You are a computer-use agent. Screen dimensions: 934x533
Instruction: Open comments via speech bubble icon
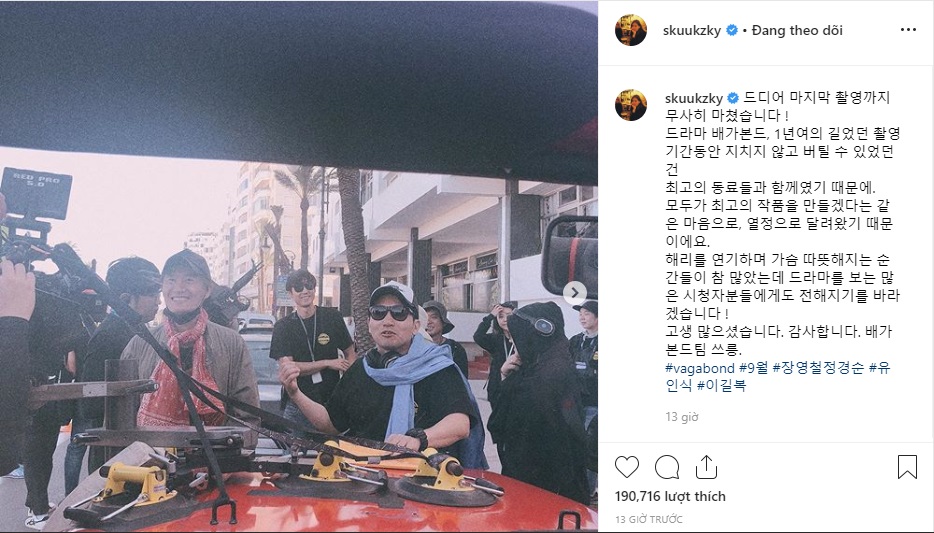667,467
